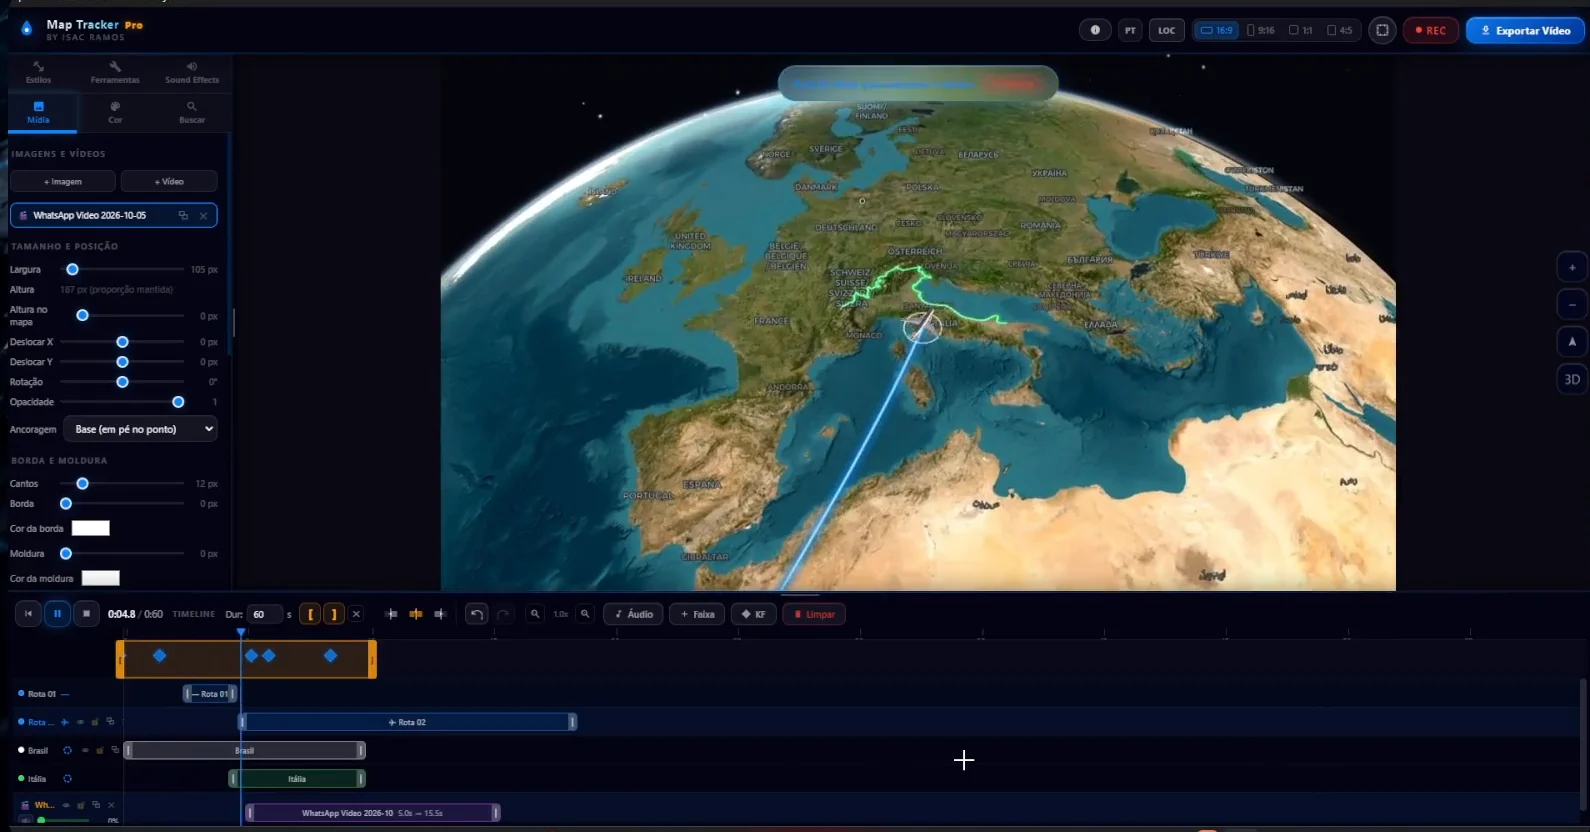Clear the timeline range with the X button

[x=356, y=614]
